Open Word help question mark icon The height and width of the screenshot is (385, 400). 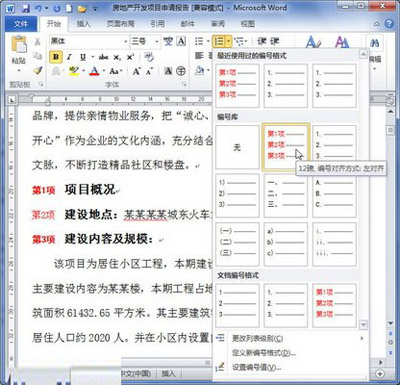point(389,24)
